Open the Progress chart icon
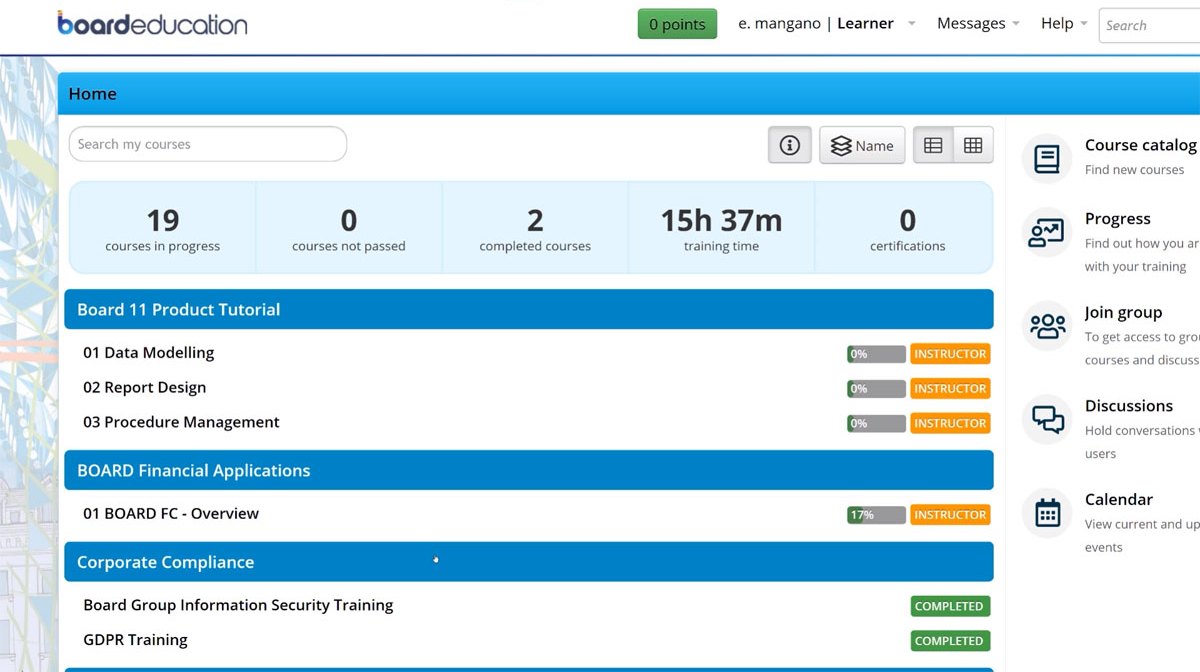1200x672 pixels. click(1047, 233)
